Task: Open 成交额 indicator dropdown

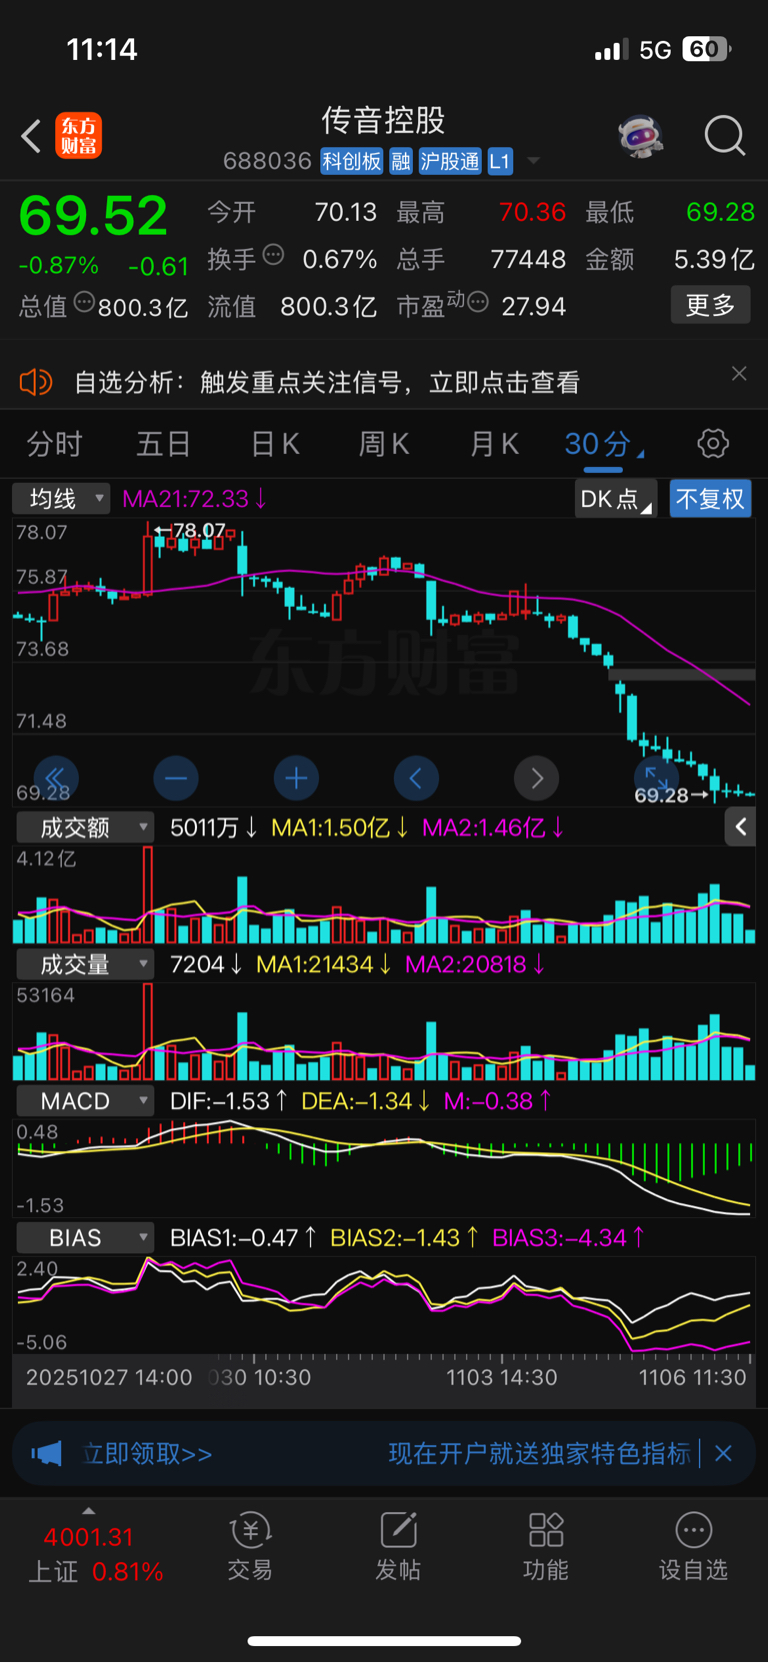Action: tap(85, 827)
